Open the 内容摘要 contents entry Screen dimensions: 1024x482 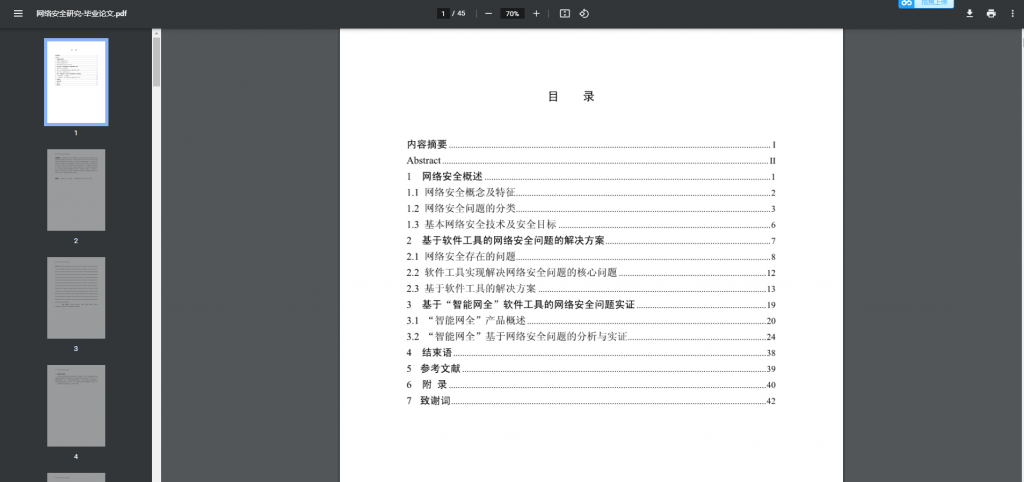[x=591, y=145]
